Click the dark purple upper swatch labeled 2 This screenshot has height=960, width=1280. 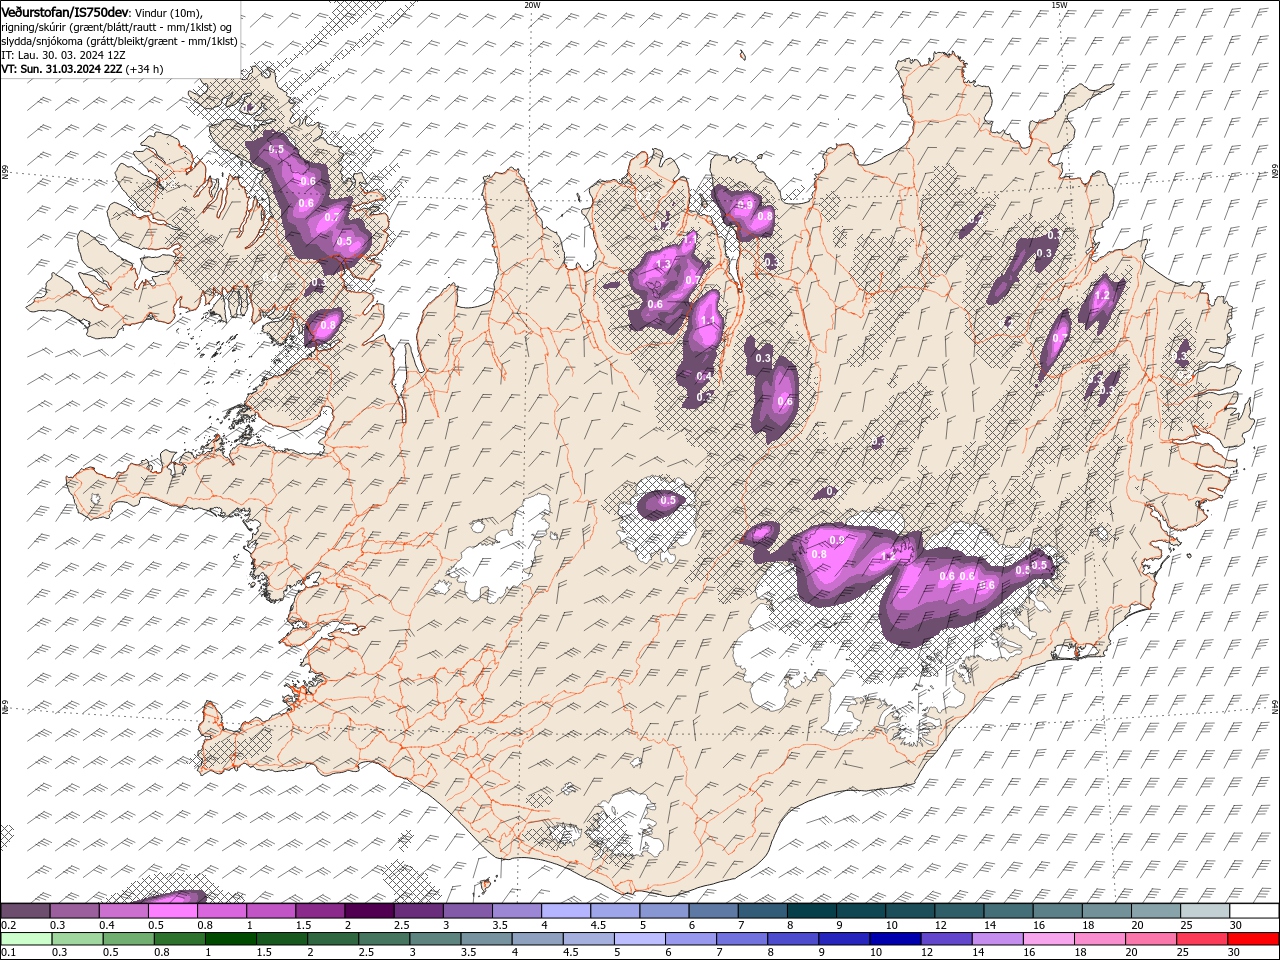(x=368, y=911)
